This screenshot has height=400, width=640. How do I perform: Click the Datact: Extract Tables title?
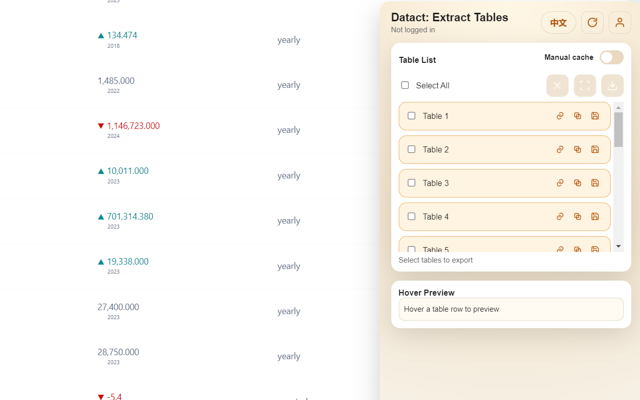[449, 17]
